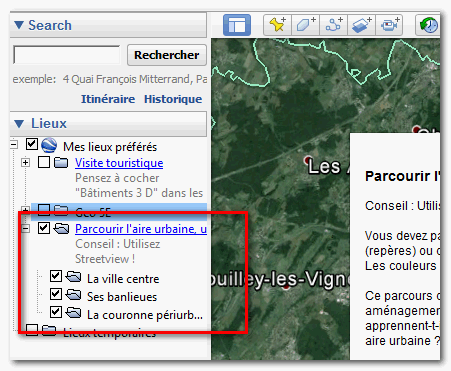
Task: Collapse the Lieux panel
Action: pos(19,124)
